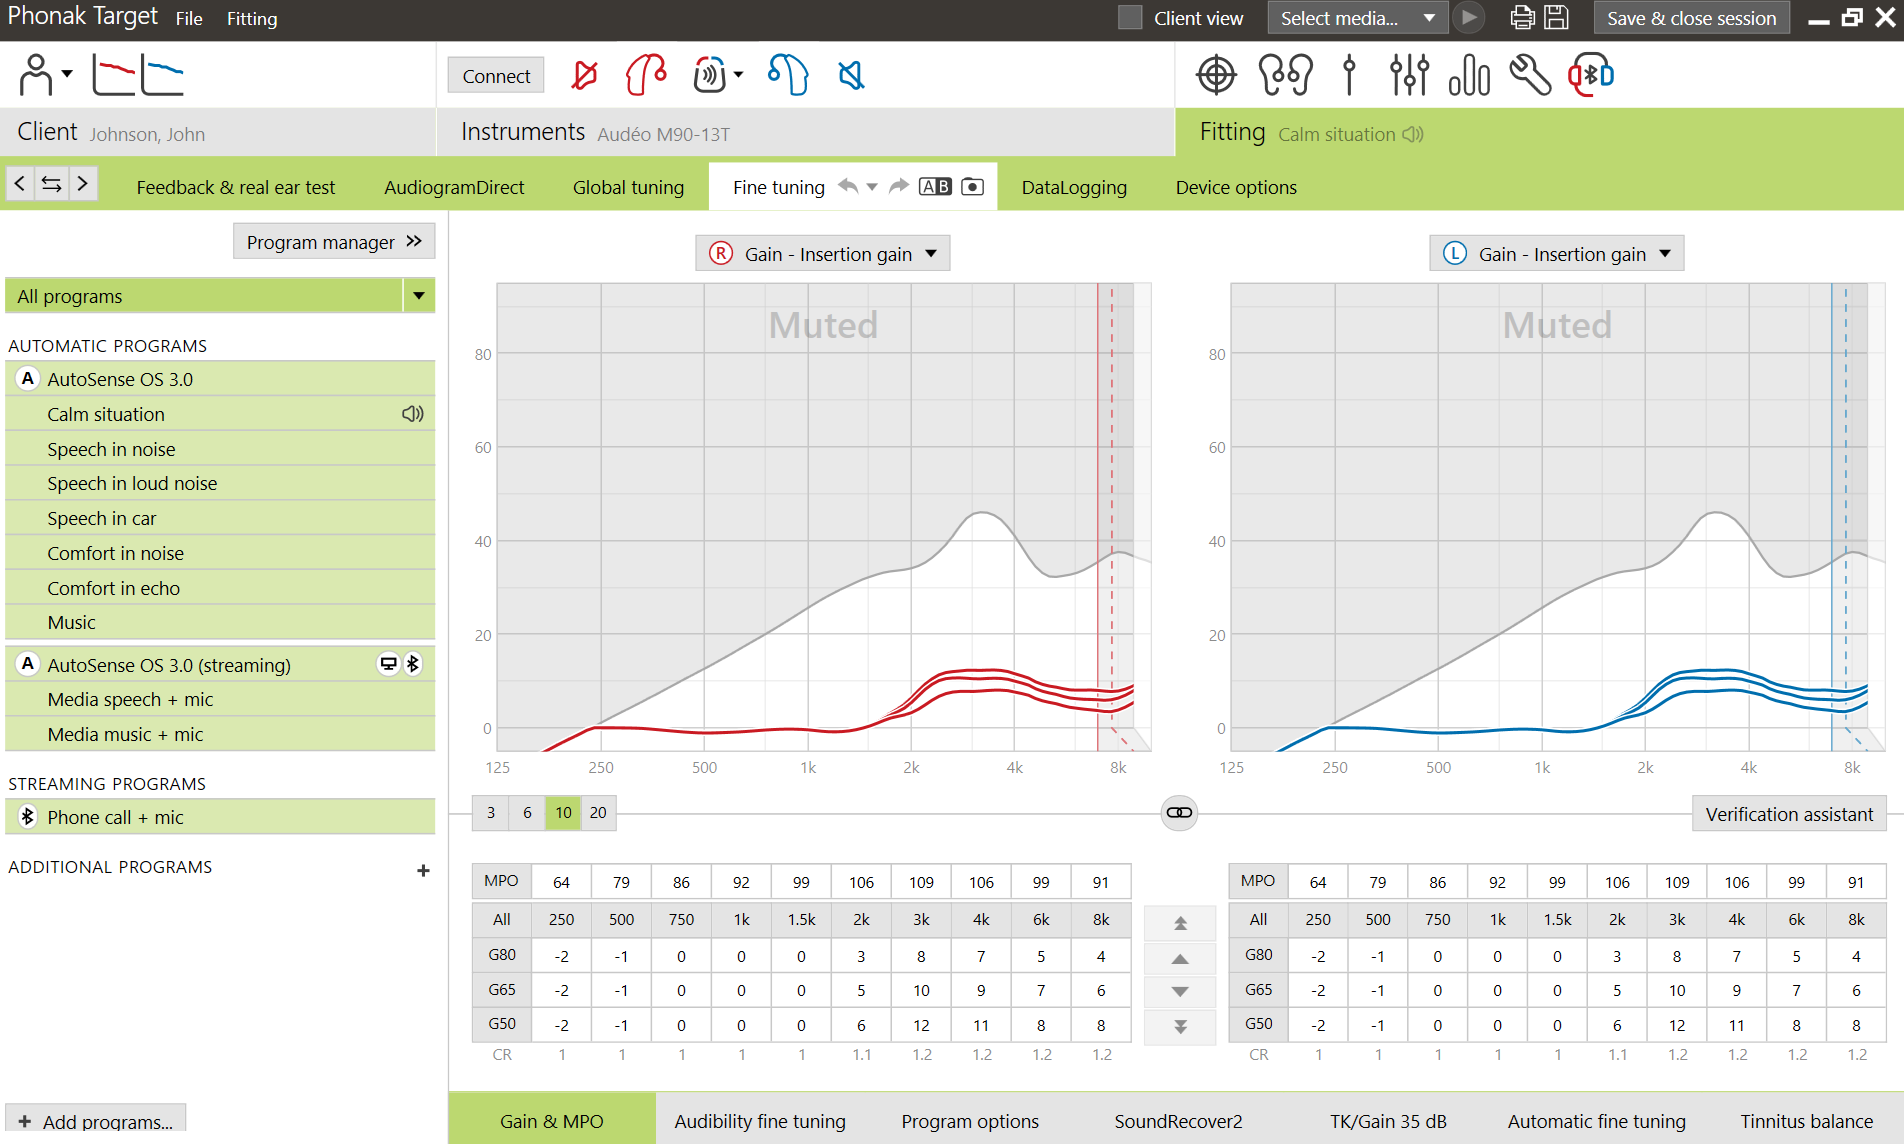Open the wrench device tools icon
The height and width of the screenshot is (1144, 1904).
[x=1531, y=75]
